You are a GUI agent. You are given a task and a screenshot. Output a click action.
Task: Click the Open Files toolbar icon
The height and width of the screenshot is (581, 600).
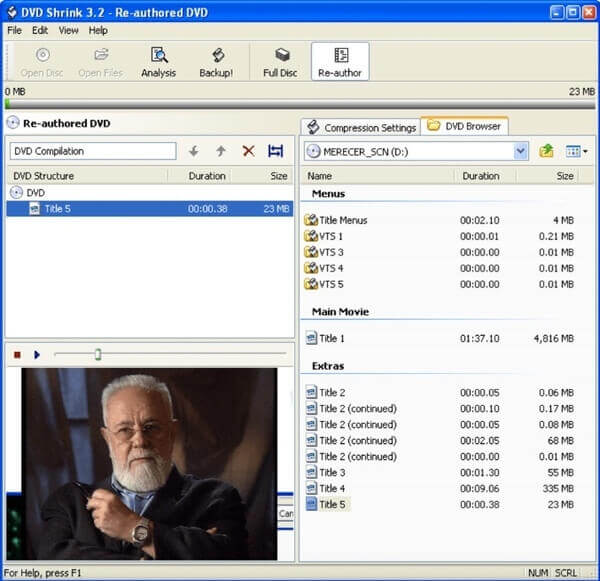101,55
